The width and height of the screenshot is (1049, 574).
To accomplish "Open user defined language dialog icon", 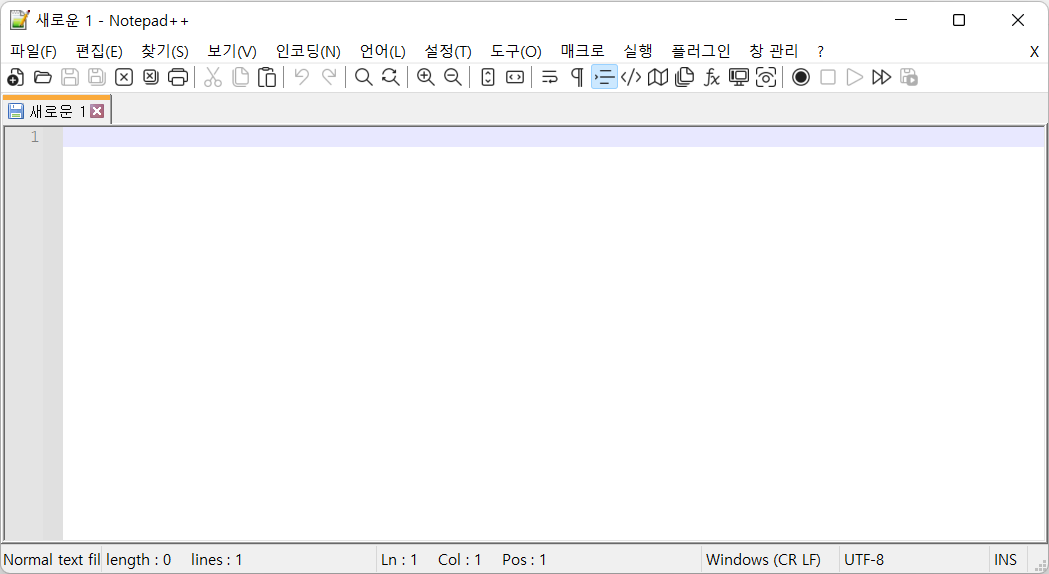I will [x=631, y=78].
